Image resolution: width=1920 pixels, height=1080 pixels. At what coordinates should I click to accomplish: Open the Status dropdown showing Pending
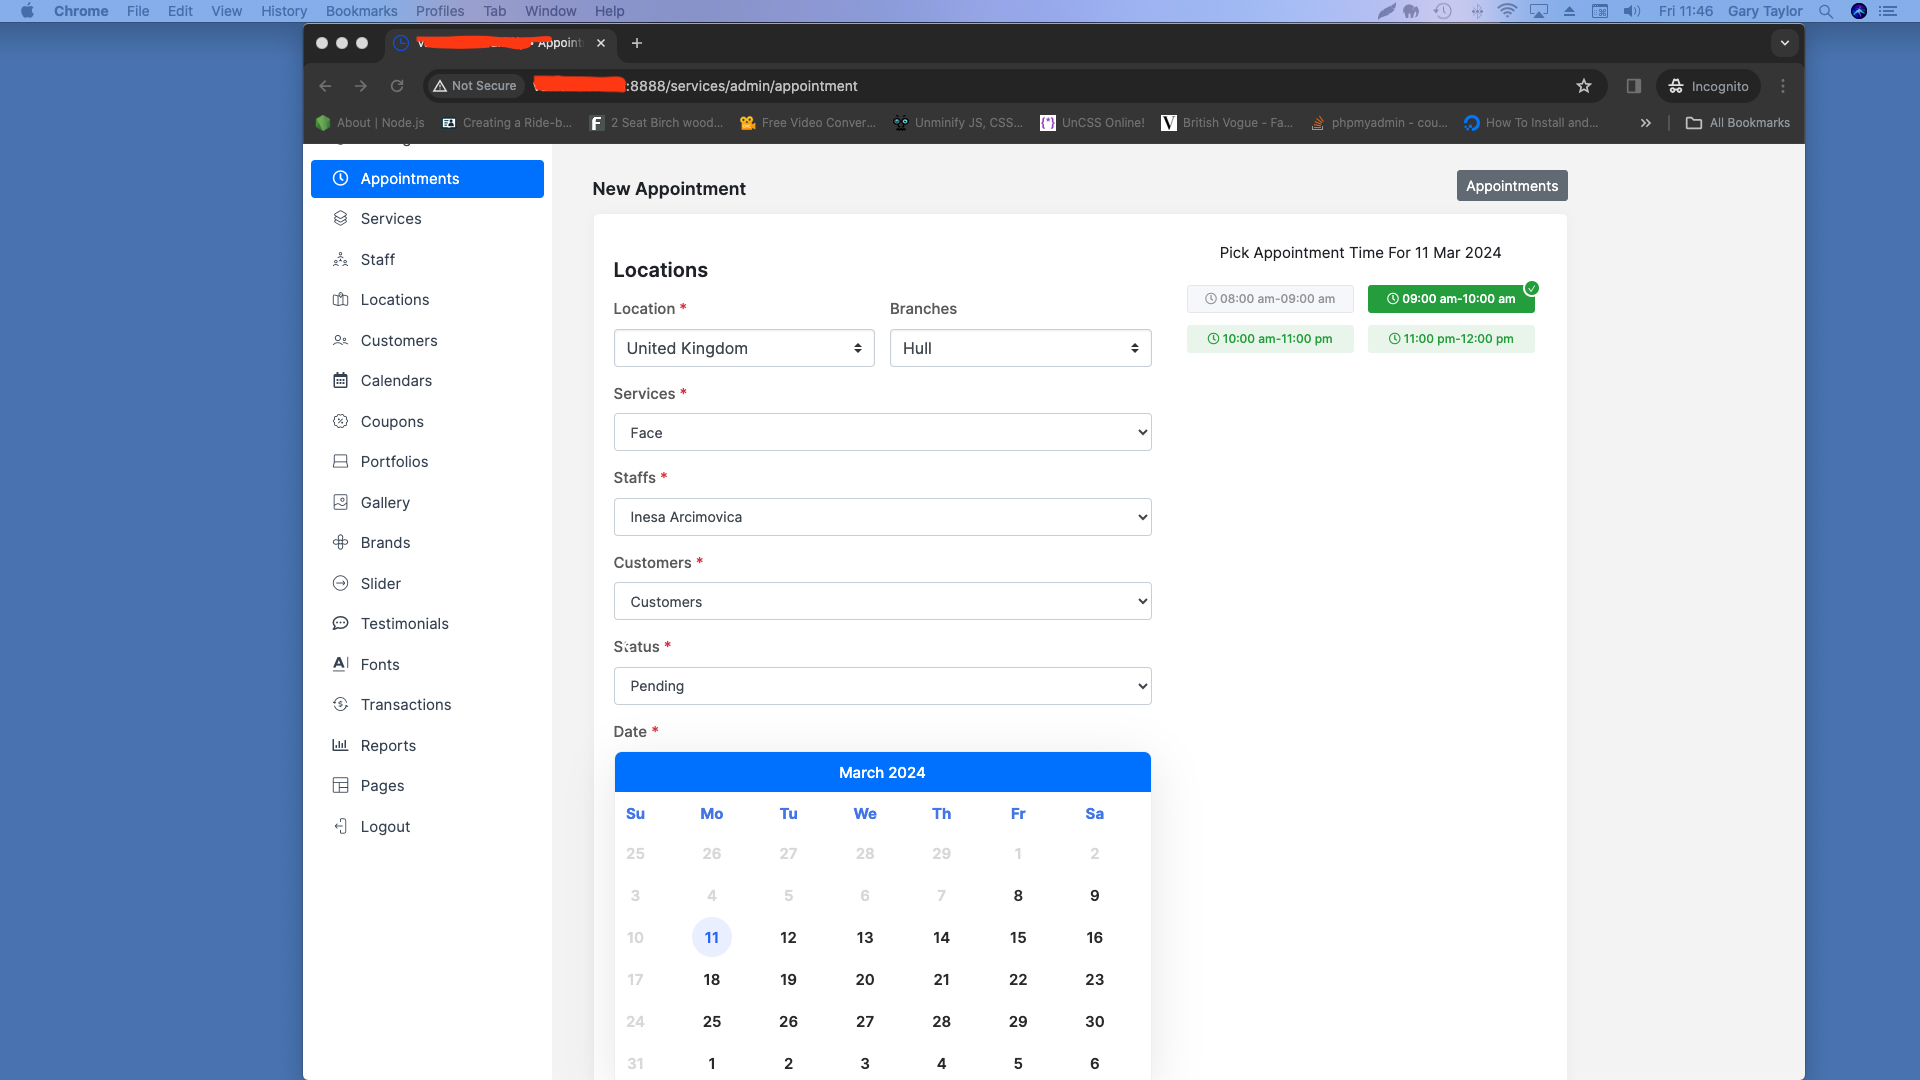[882, 686]
